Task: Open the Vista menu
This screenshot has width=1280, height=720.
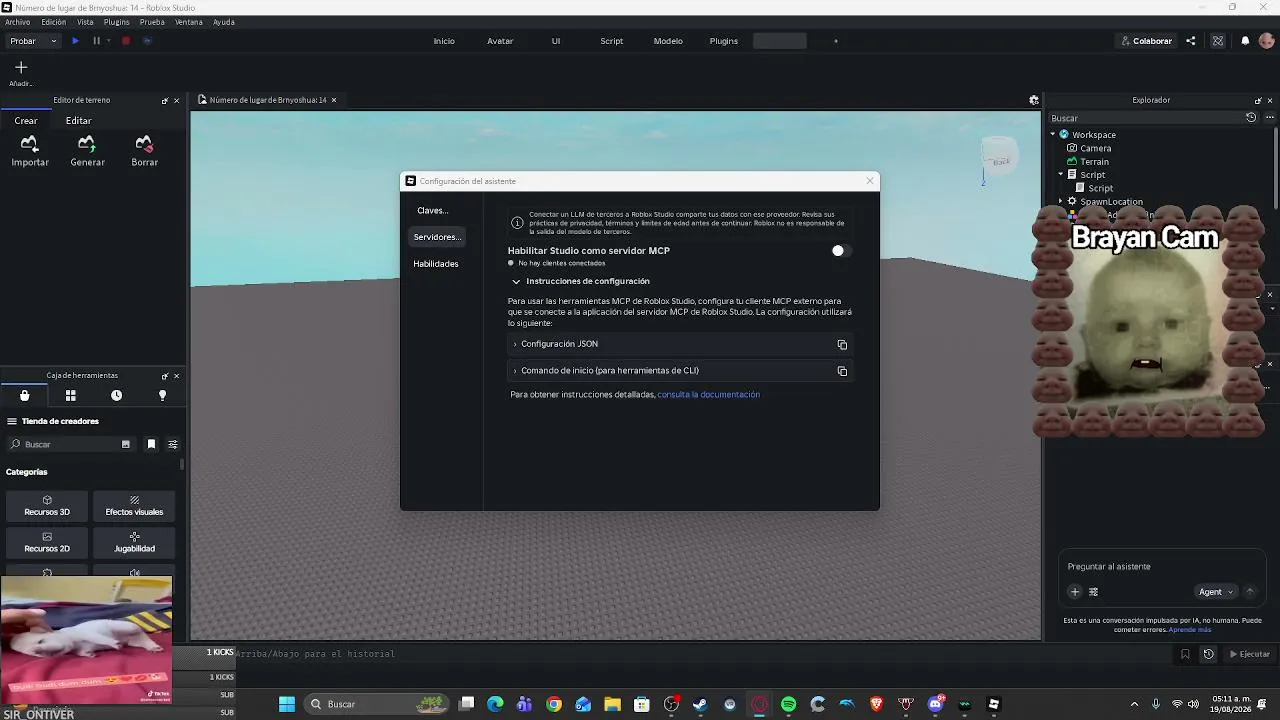Action: (85, 22)
